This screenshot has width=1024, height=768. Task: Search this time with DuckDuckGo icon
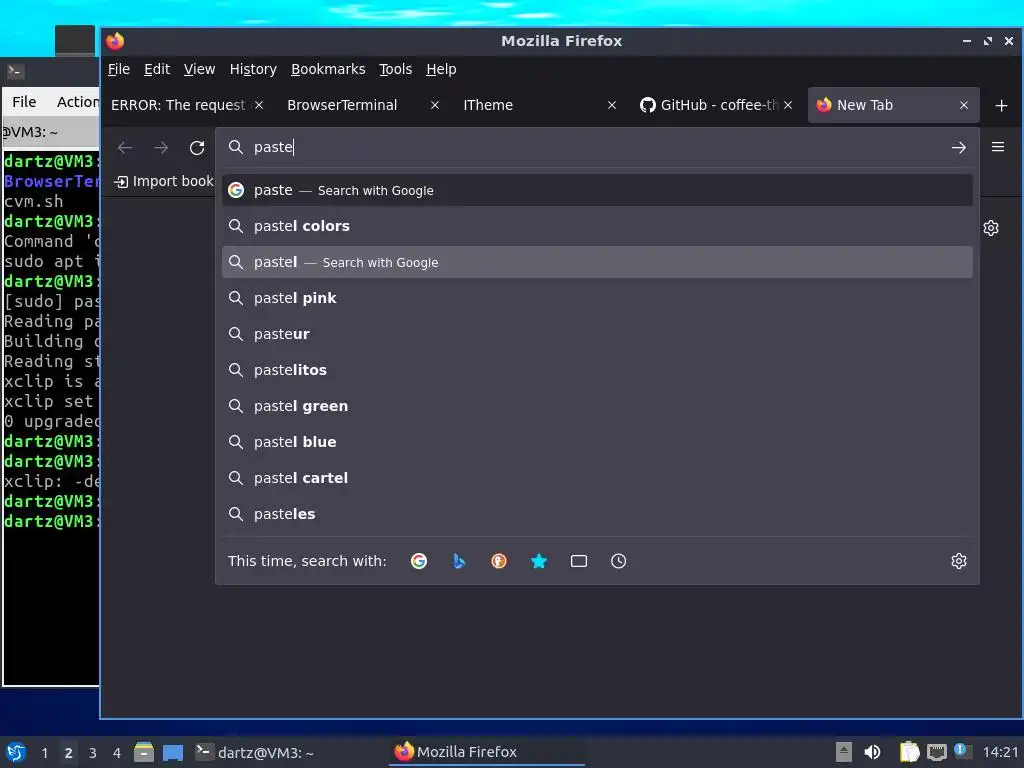[x=499, y=561]
